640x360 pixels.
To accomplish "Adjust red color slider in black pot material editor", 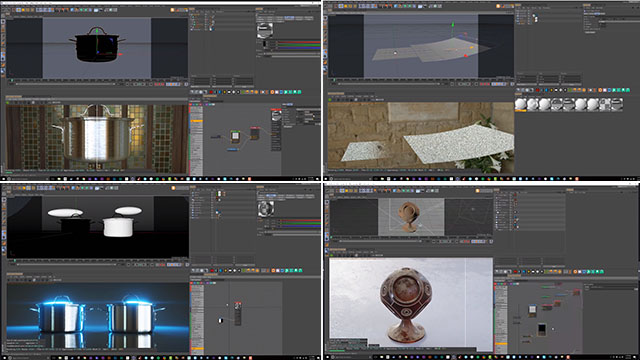I will pyautogui.click(x=298, y=42).
